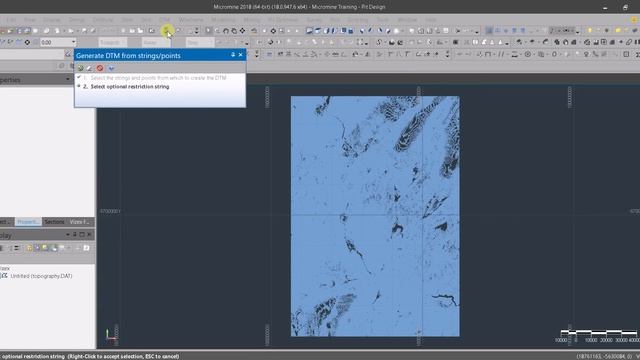This screenshot has width=640, height=360.
Task: Click the chain link toolbar icon
Action: (x=629, y=42)
